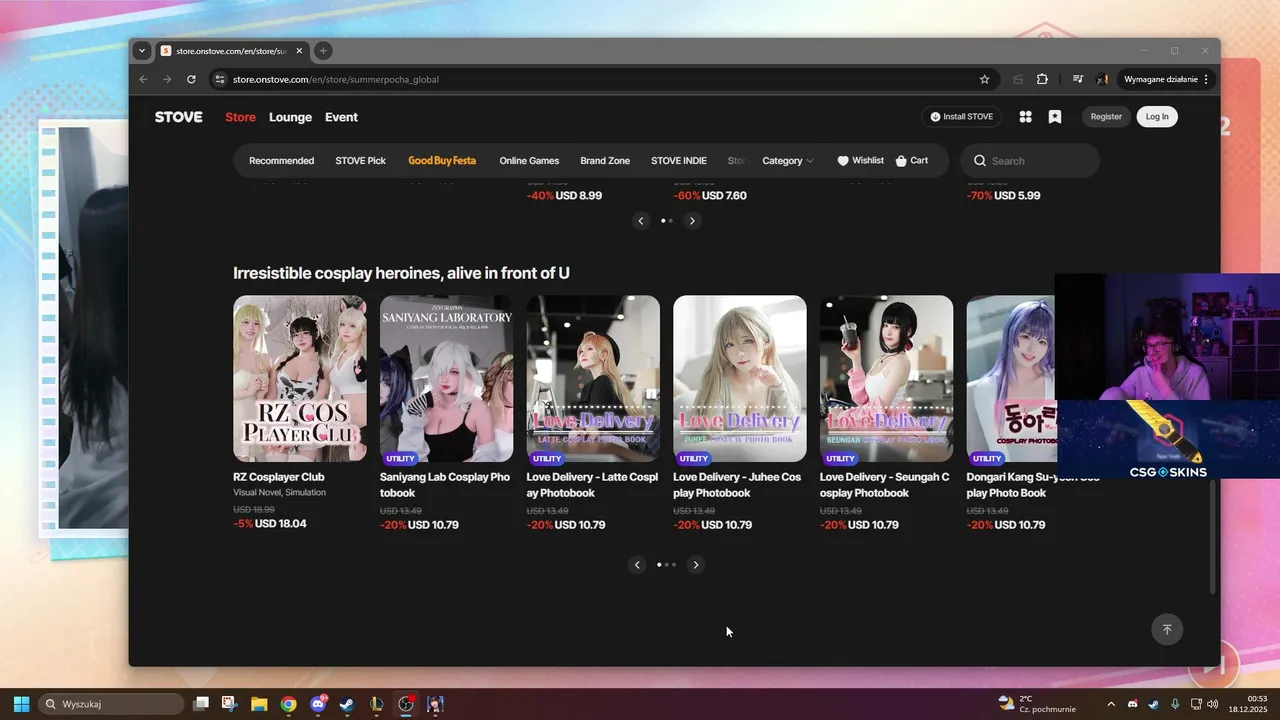Open Task View from the taskbar
Screen dimensions: 1280x720
pos(201,704)
